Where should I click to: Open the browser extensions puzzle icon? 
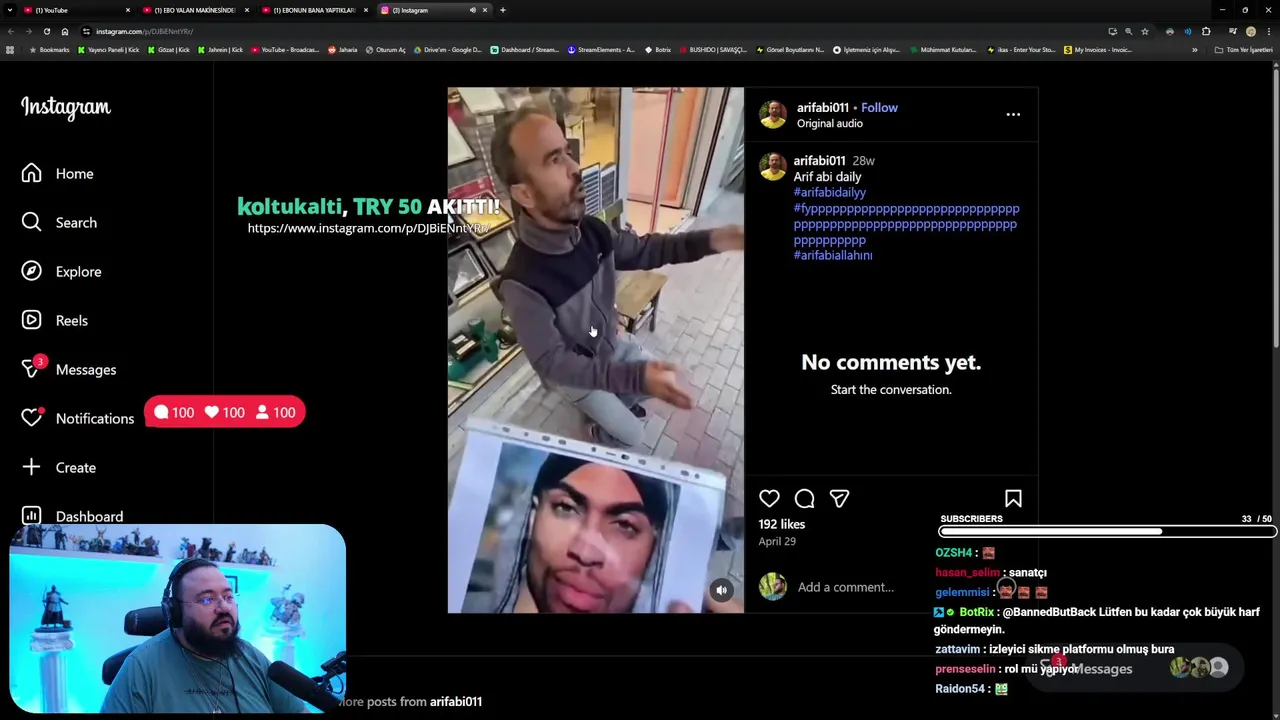1206,31
